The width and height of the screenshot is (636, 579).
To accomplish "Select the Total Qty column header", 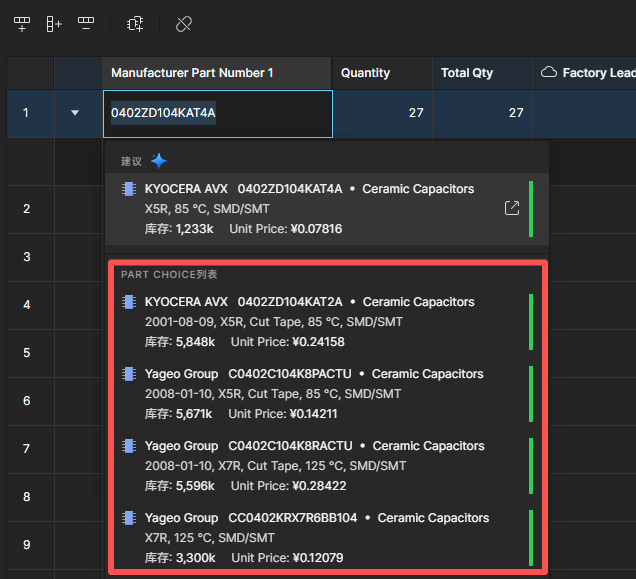I will tap(482, 73).
